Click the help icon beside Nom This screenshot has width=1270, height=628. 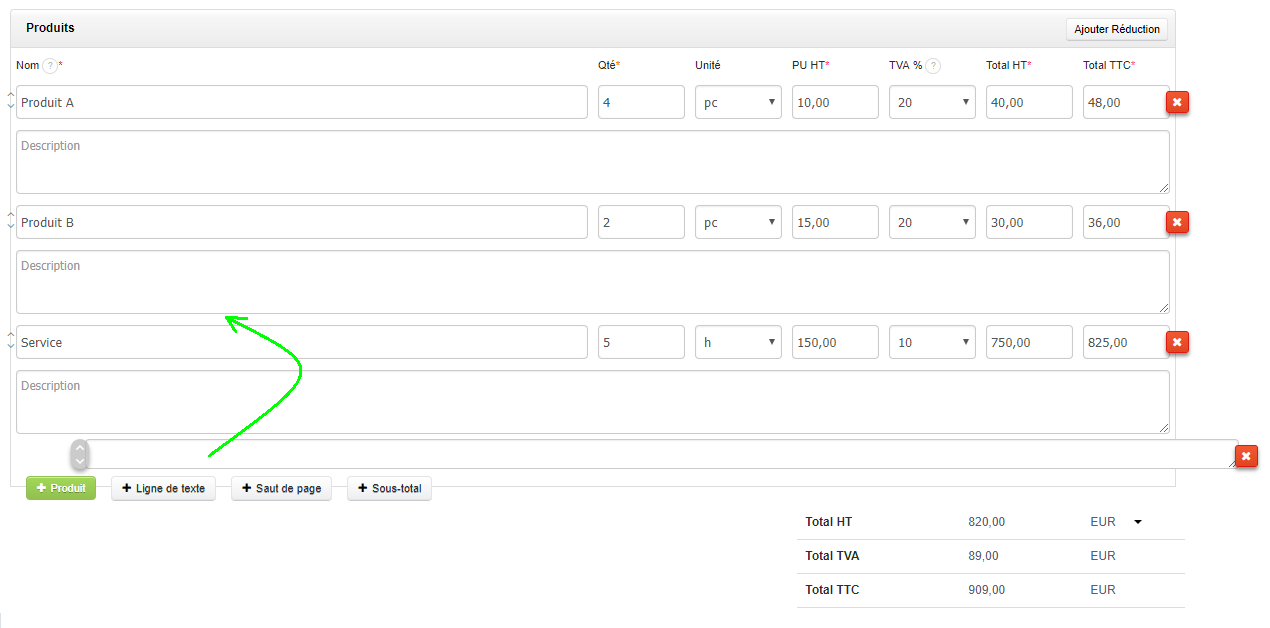(50, 66)
